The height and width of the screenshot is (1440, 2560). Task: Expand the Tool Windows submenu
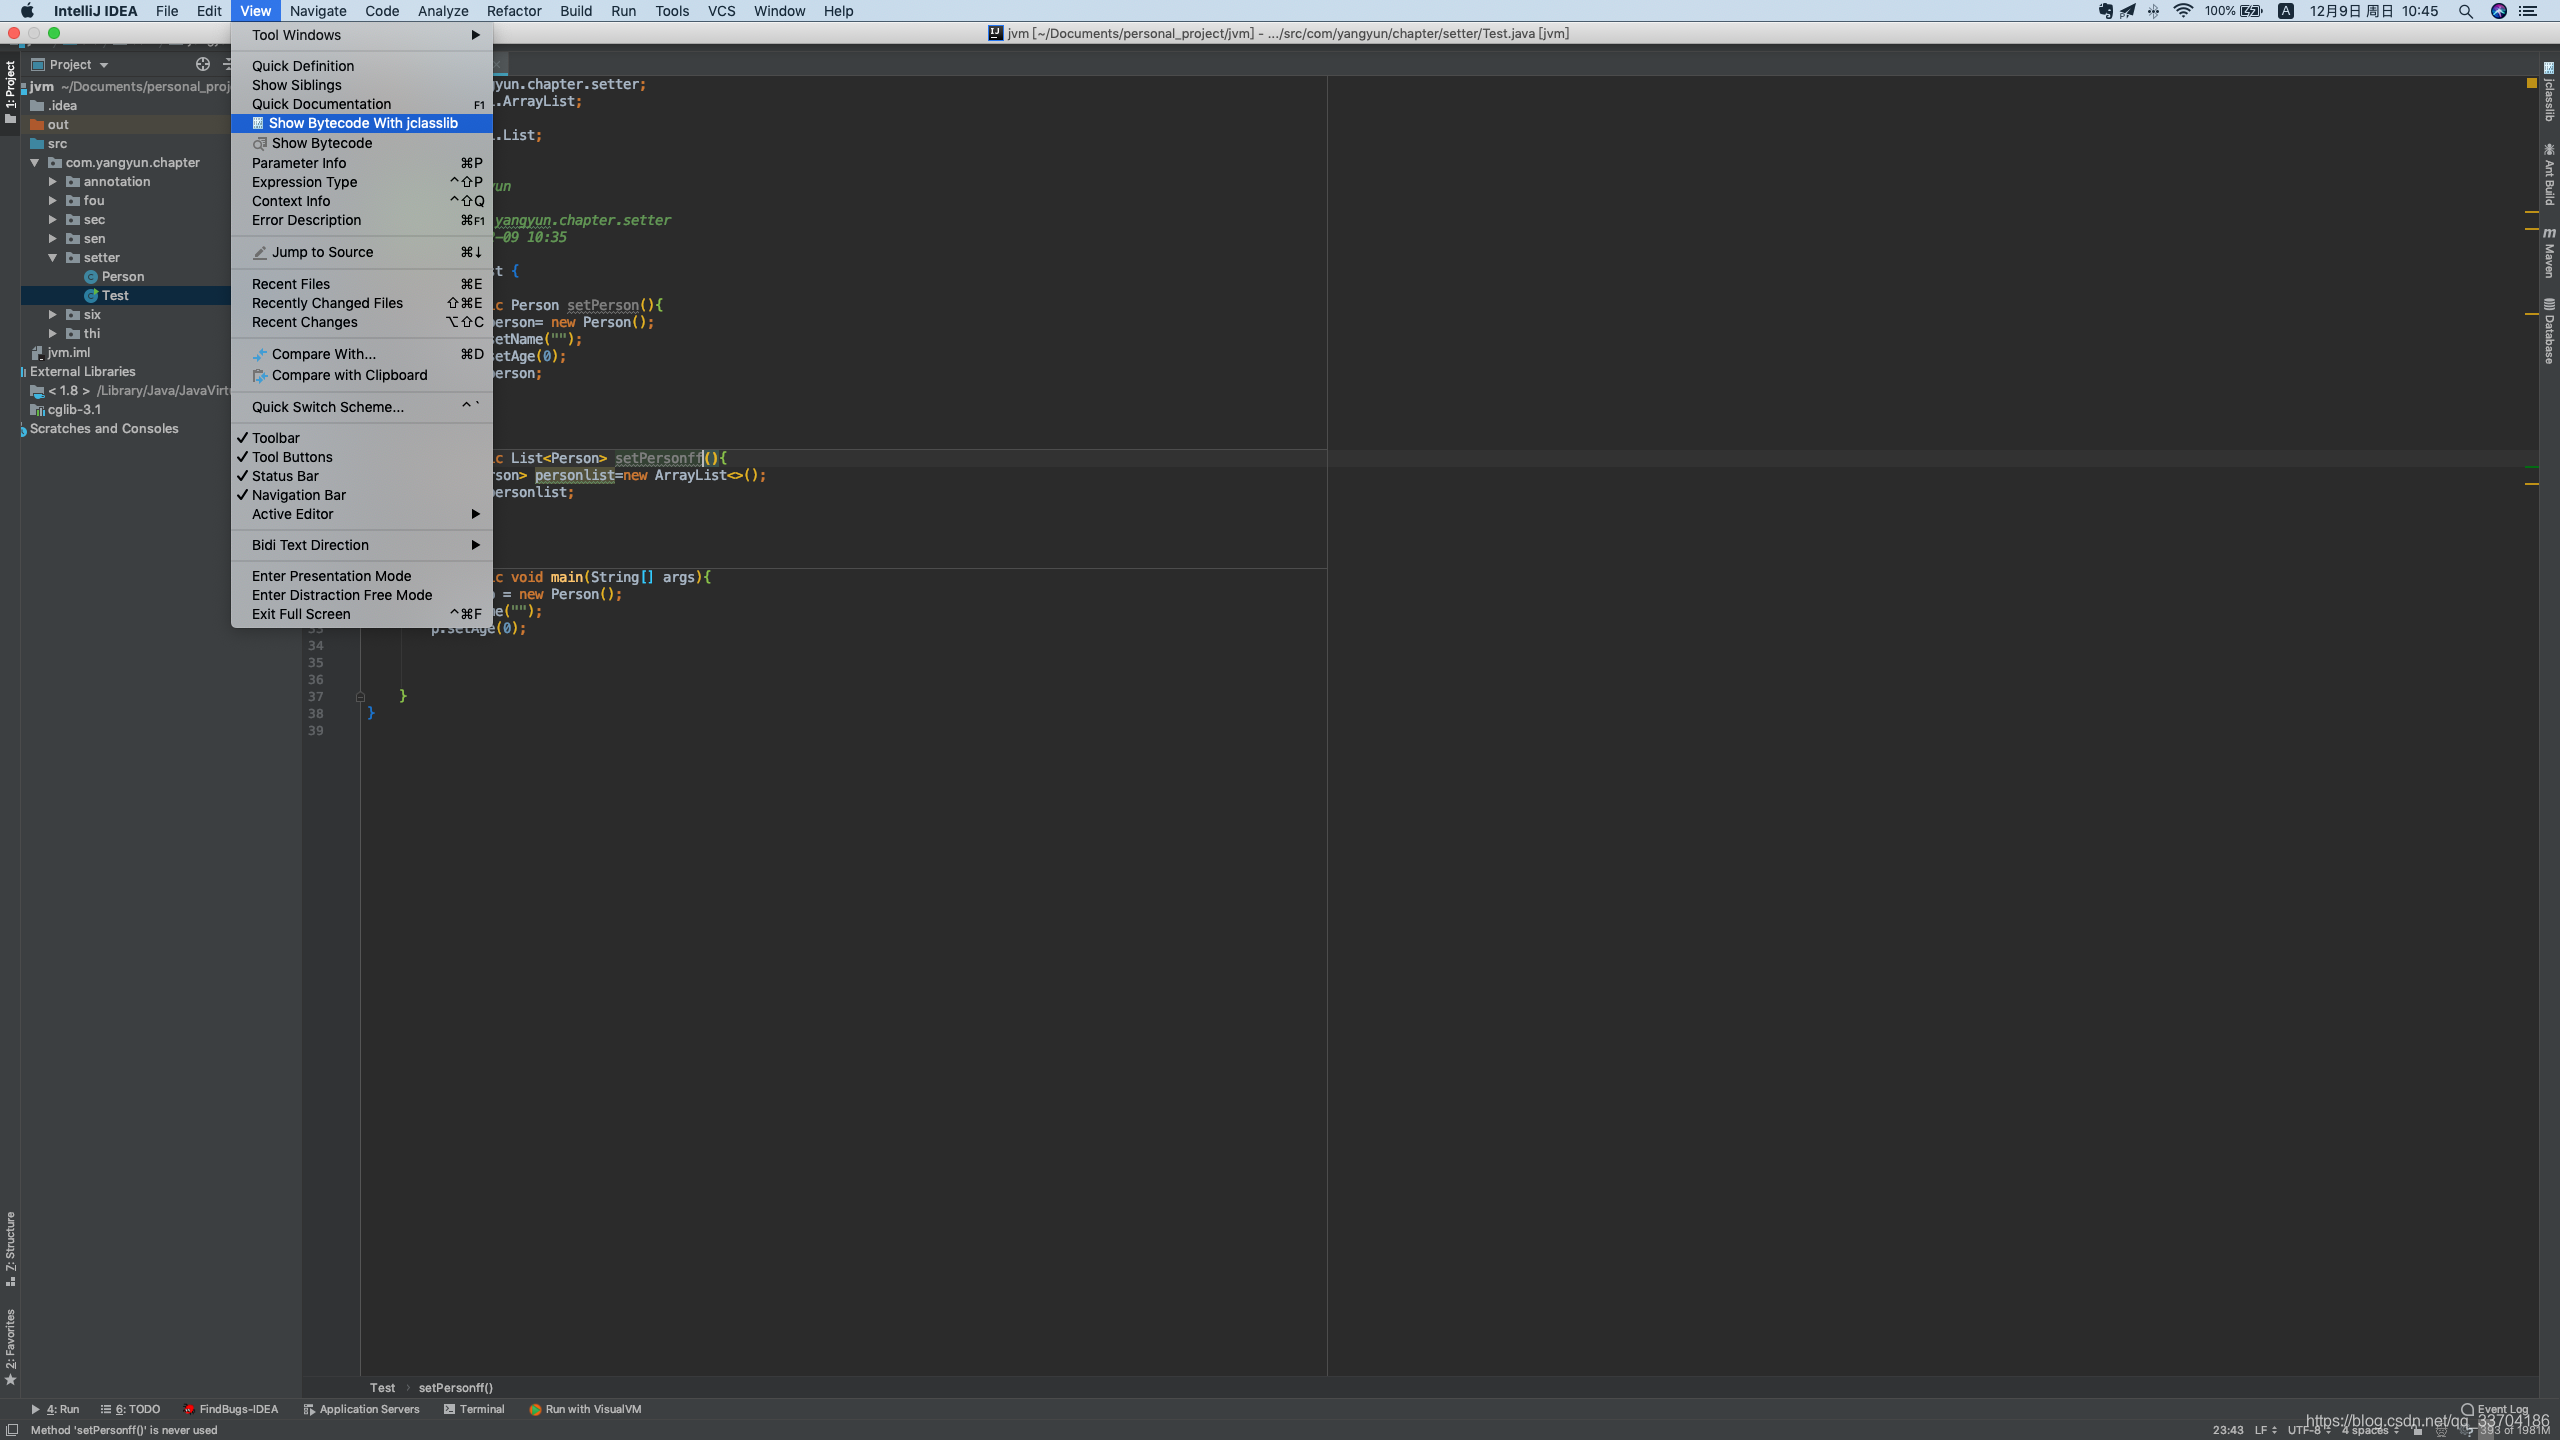click(361, 35)
